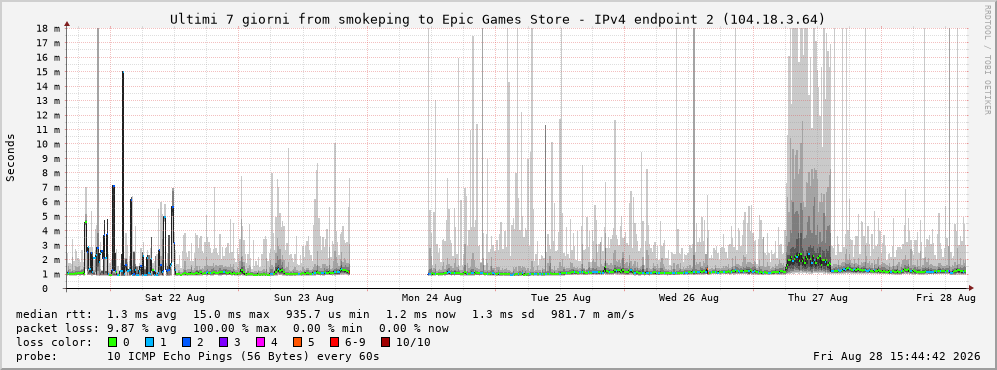Click the graph title with Epic Games Store
The height and width of the screenshot is (370, 997).
(x=498, y=20)
